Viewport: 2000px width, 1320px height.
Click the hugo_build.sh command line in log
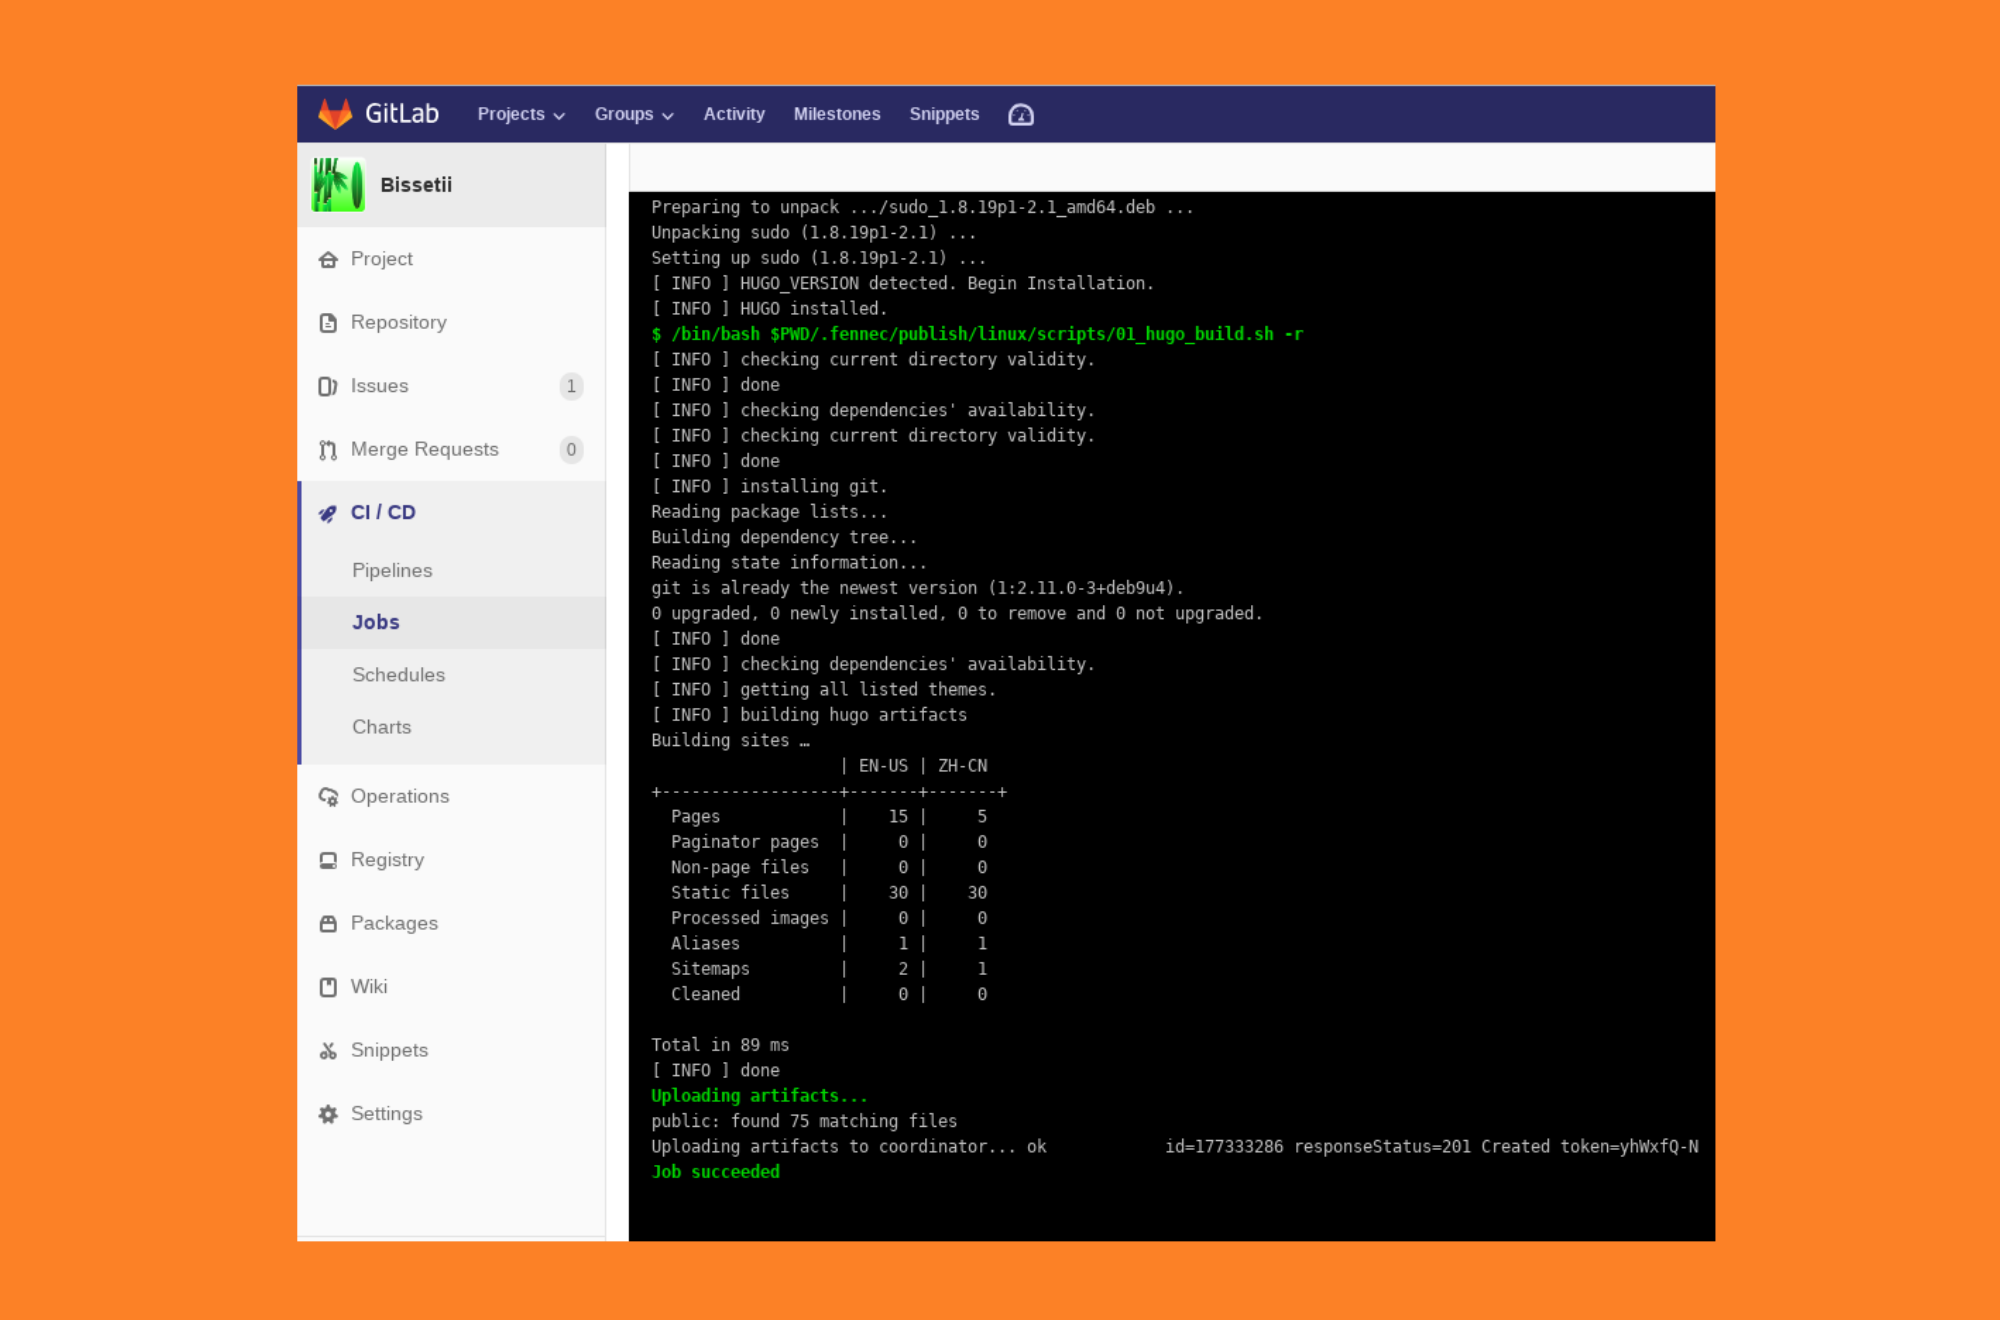tap(977, 334)
